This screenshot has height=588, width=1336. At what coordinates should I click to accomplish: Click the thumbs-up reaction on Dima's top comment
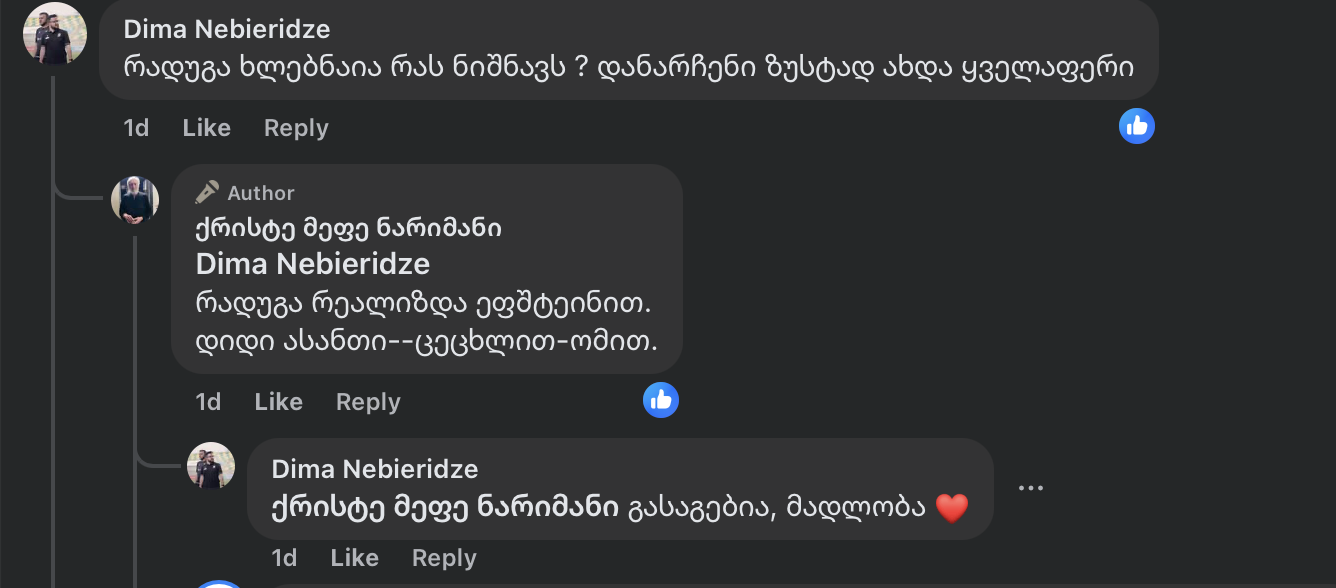click(x=1136, y=125)
